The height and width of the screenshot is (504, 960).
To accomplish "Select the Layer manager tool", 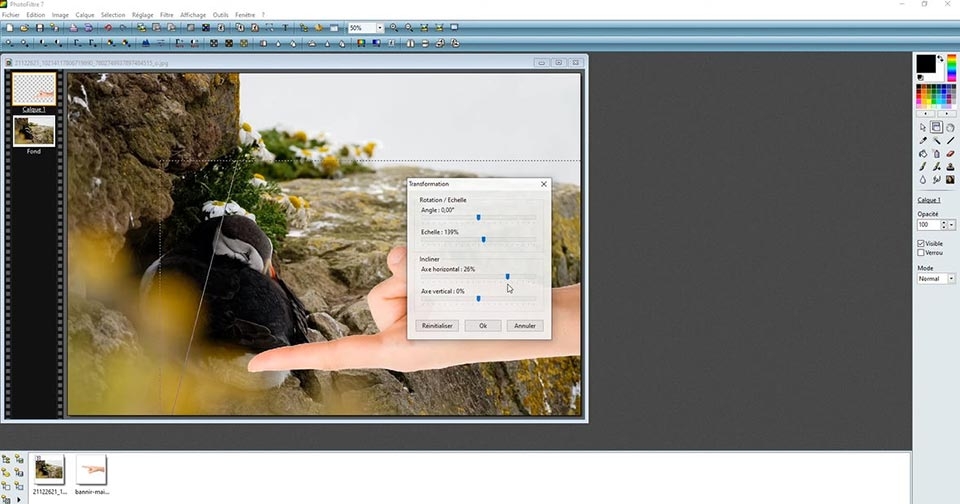I will (936, 127).
